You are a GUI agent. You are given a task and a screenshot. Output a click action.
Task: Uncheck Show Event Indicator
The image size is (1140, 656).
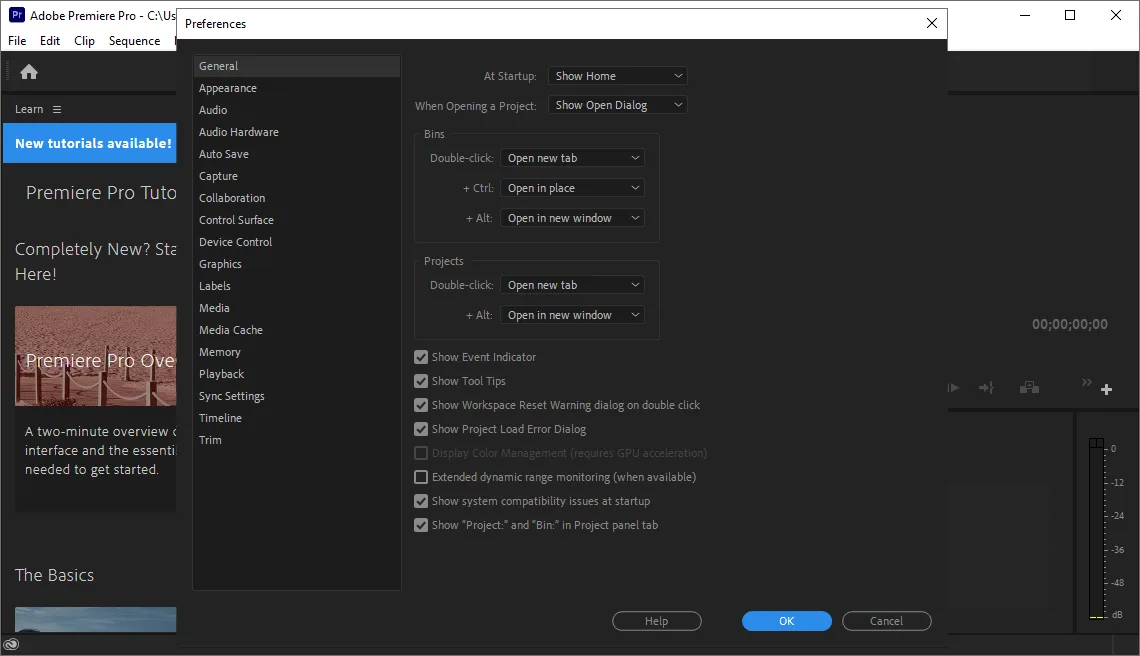[421, 357]
